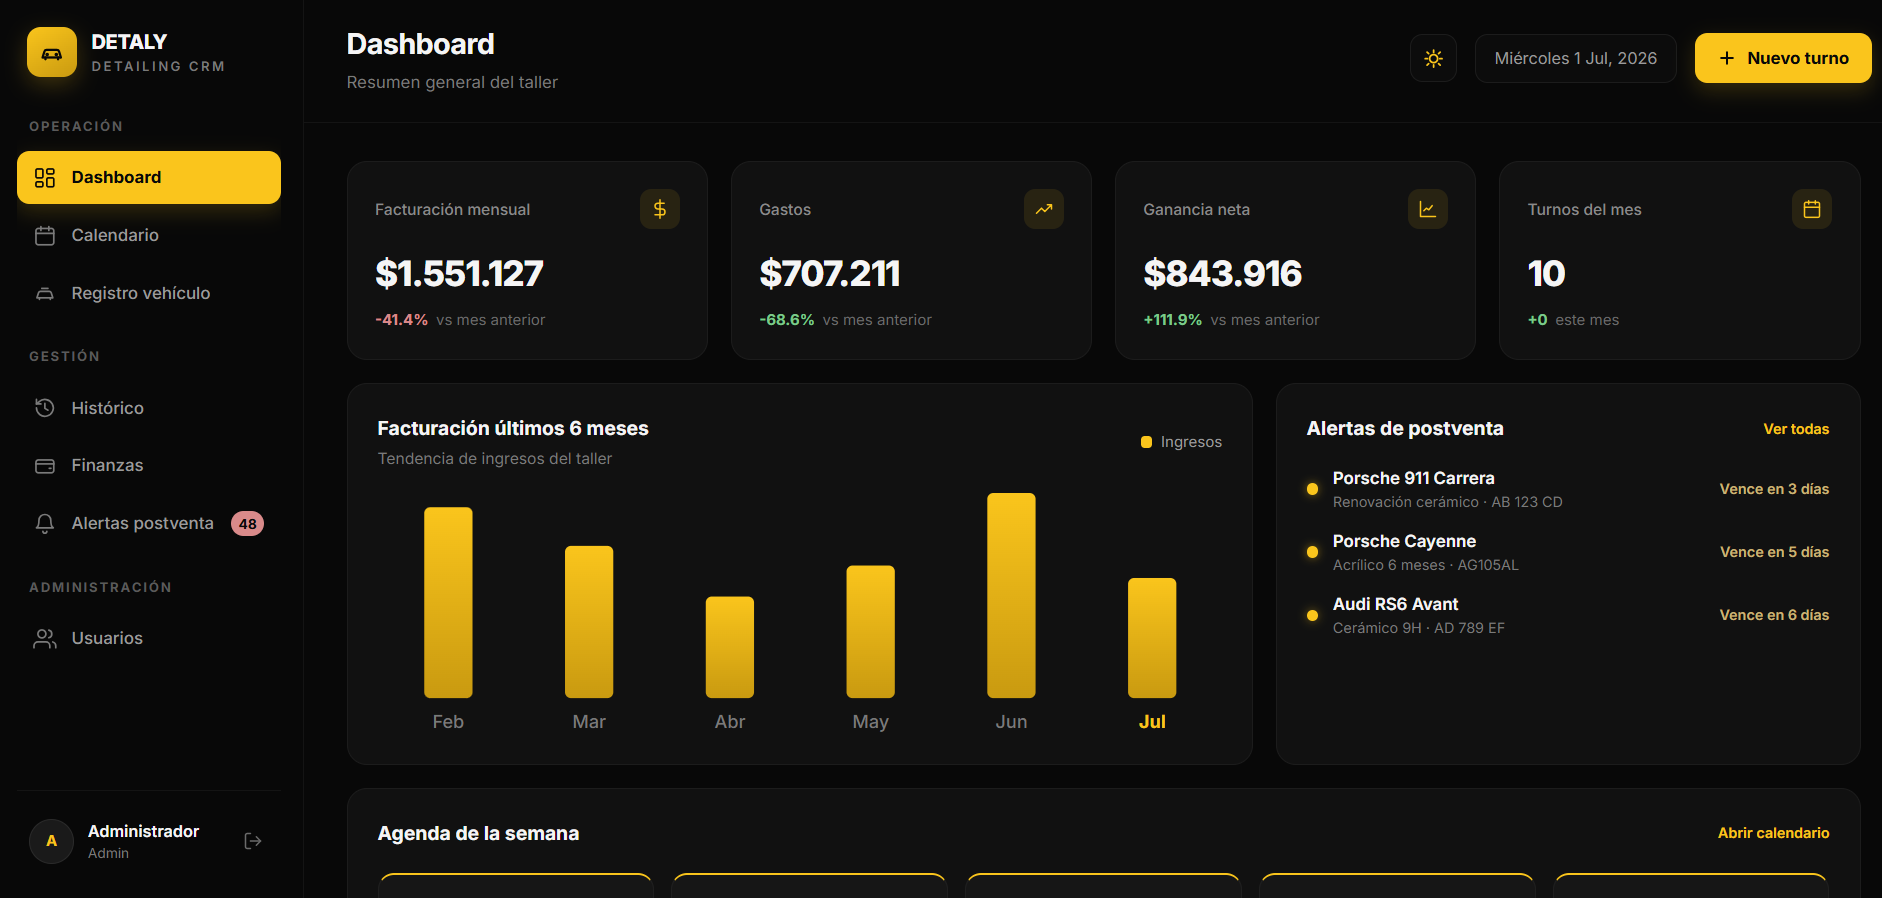The width and height of the screenshot is (1882, 898).
Task: Click yellow dot beside Audi RS6 Avant
Action: pyautogui.click(x=1312, y=615)
